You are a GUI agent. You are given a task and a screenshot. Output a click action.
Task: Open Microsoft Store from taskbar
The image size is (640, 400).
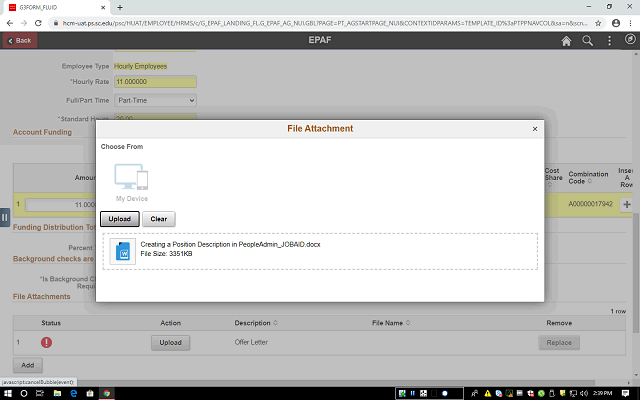90,393
